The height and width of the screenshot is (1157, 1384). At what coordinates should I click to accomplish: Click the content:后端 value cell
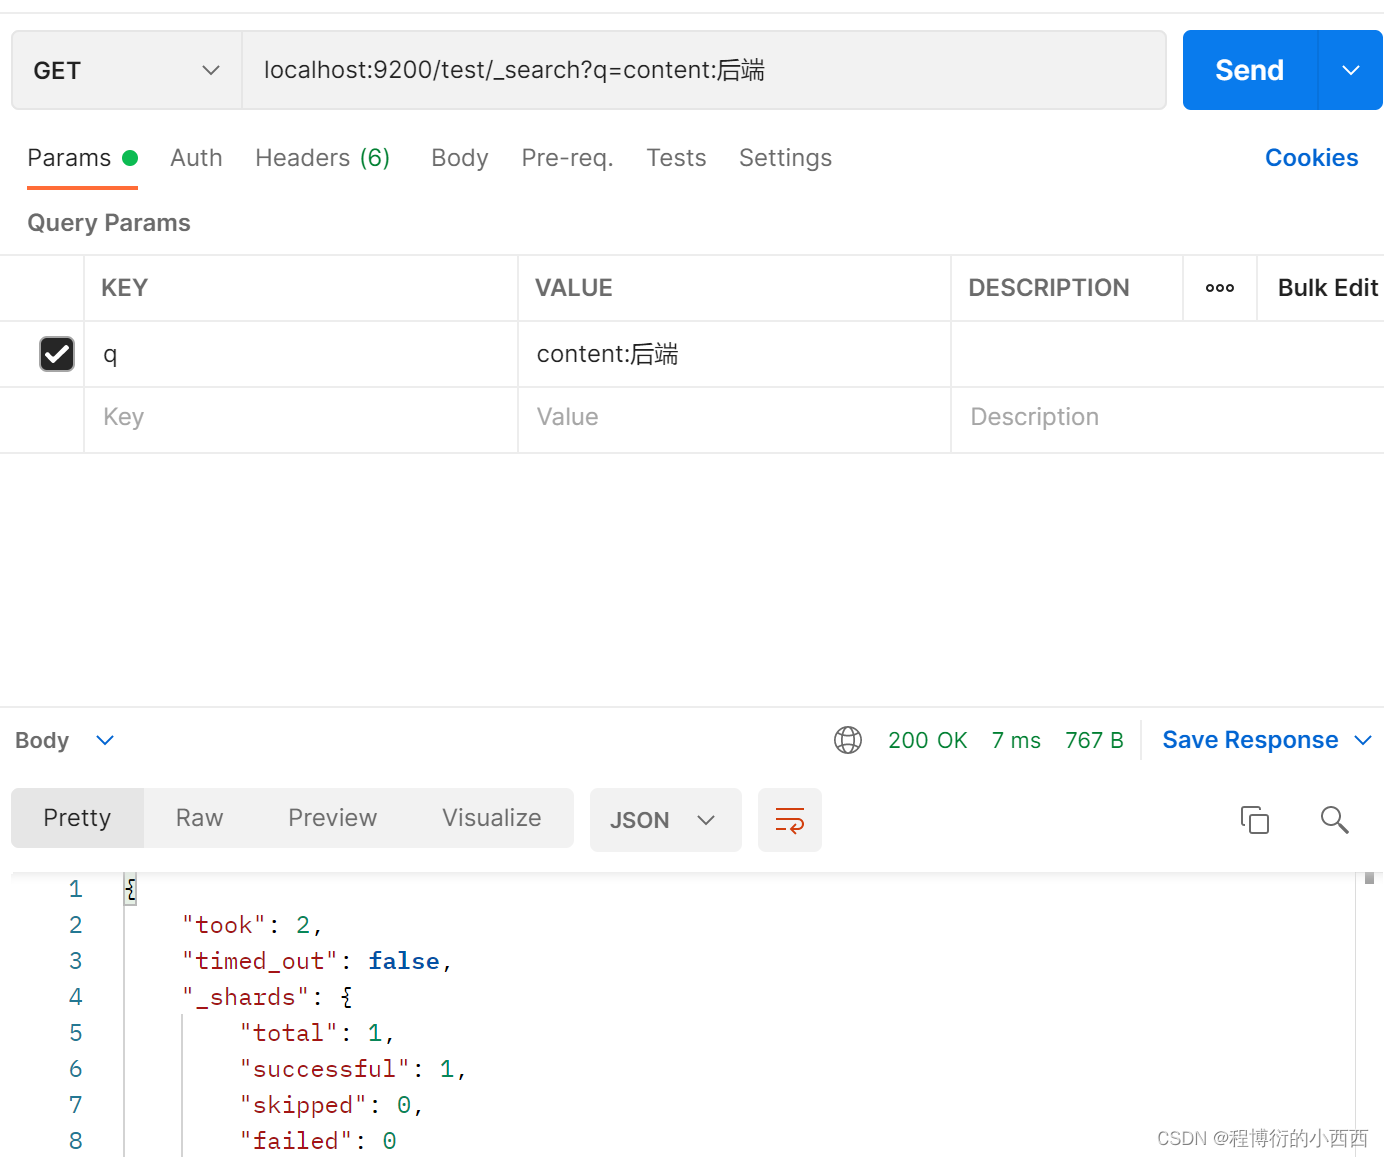tap(734, 354)
